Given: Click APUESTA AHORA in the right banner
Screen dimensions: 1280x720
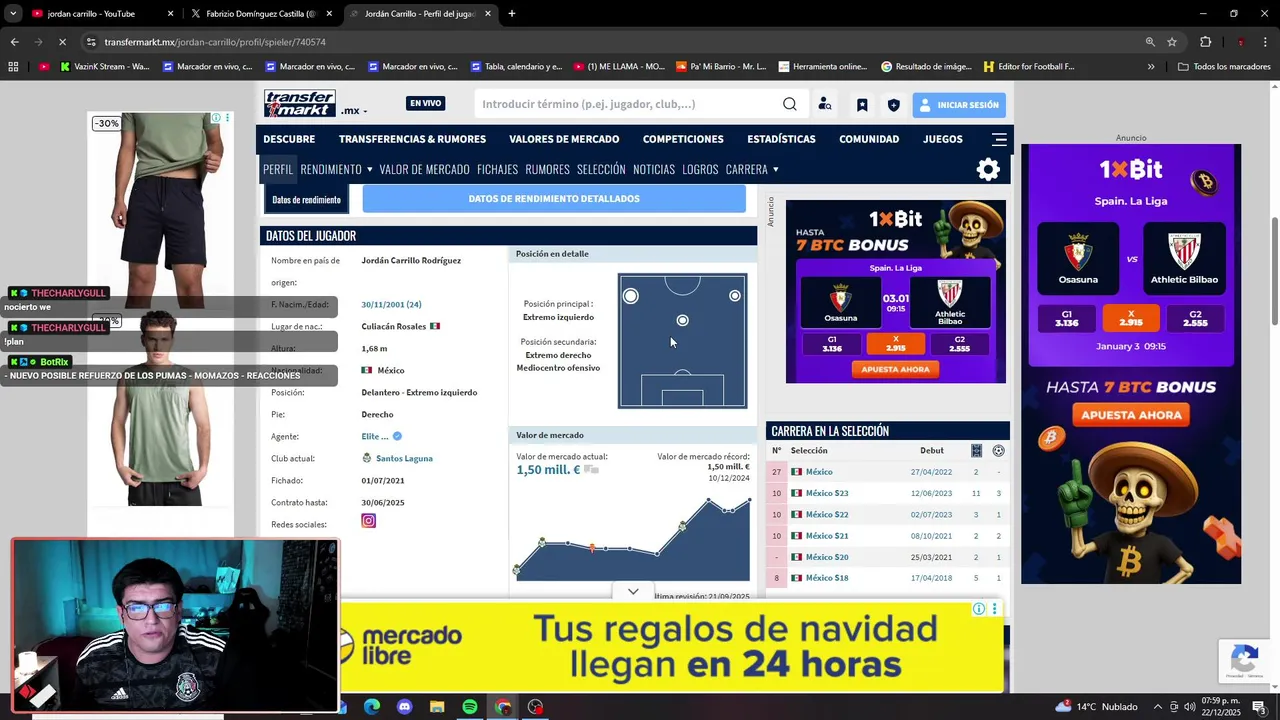Looking at the screenshot, I should pos(1130,414).
